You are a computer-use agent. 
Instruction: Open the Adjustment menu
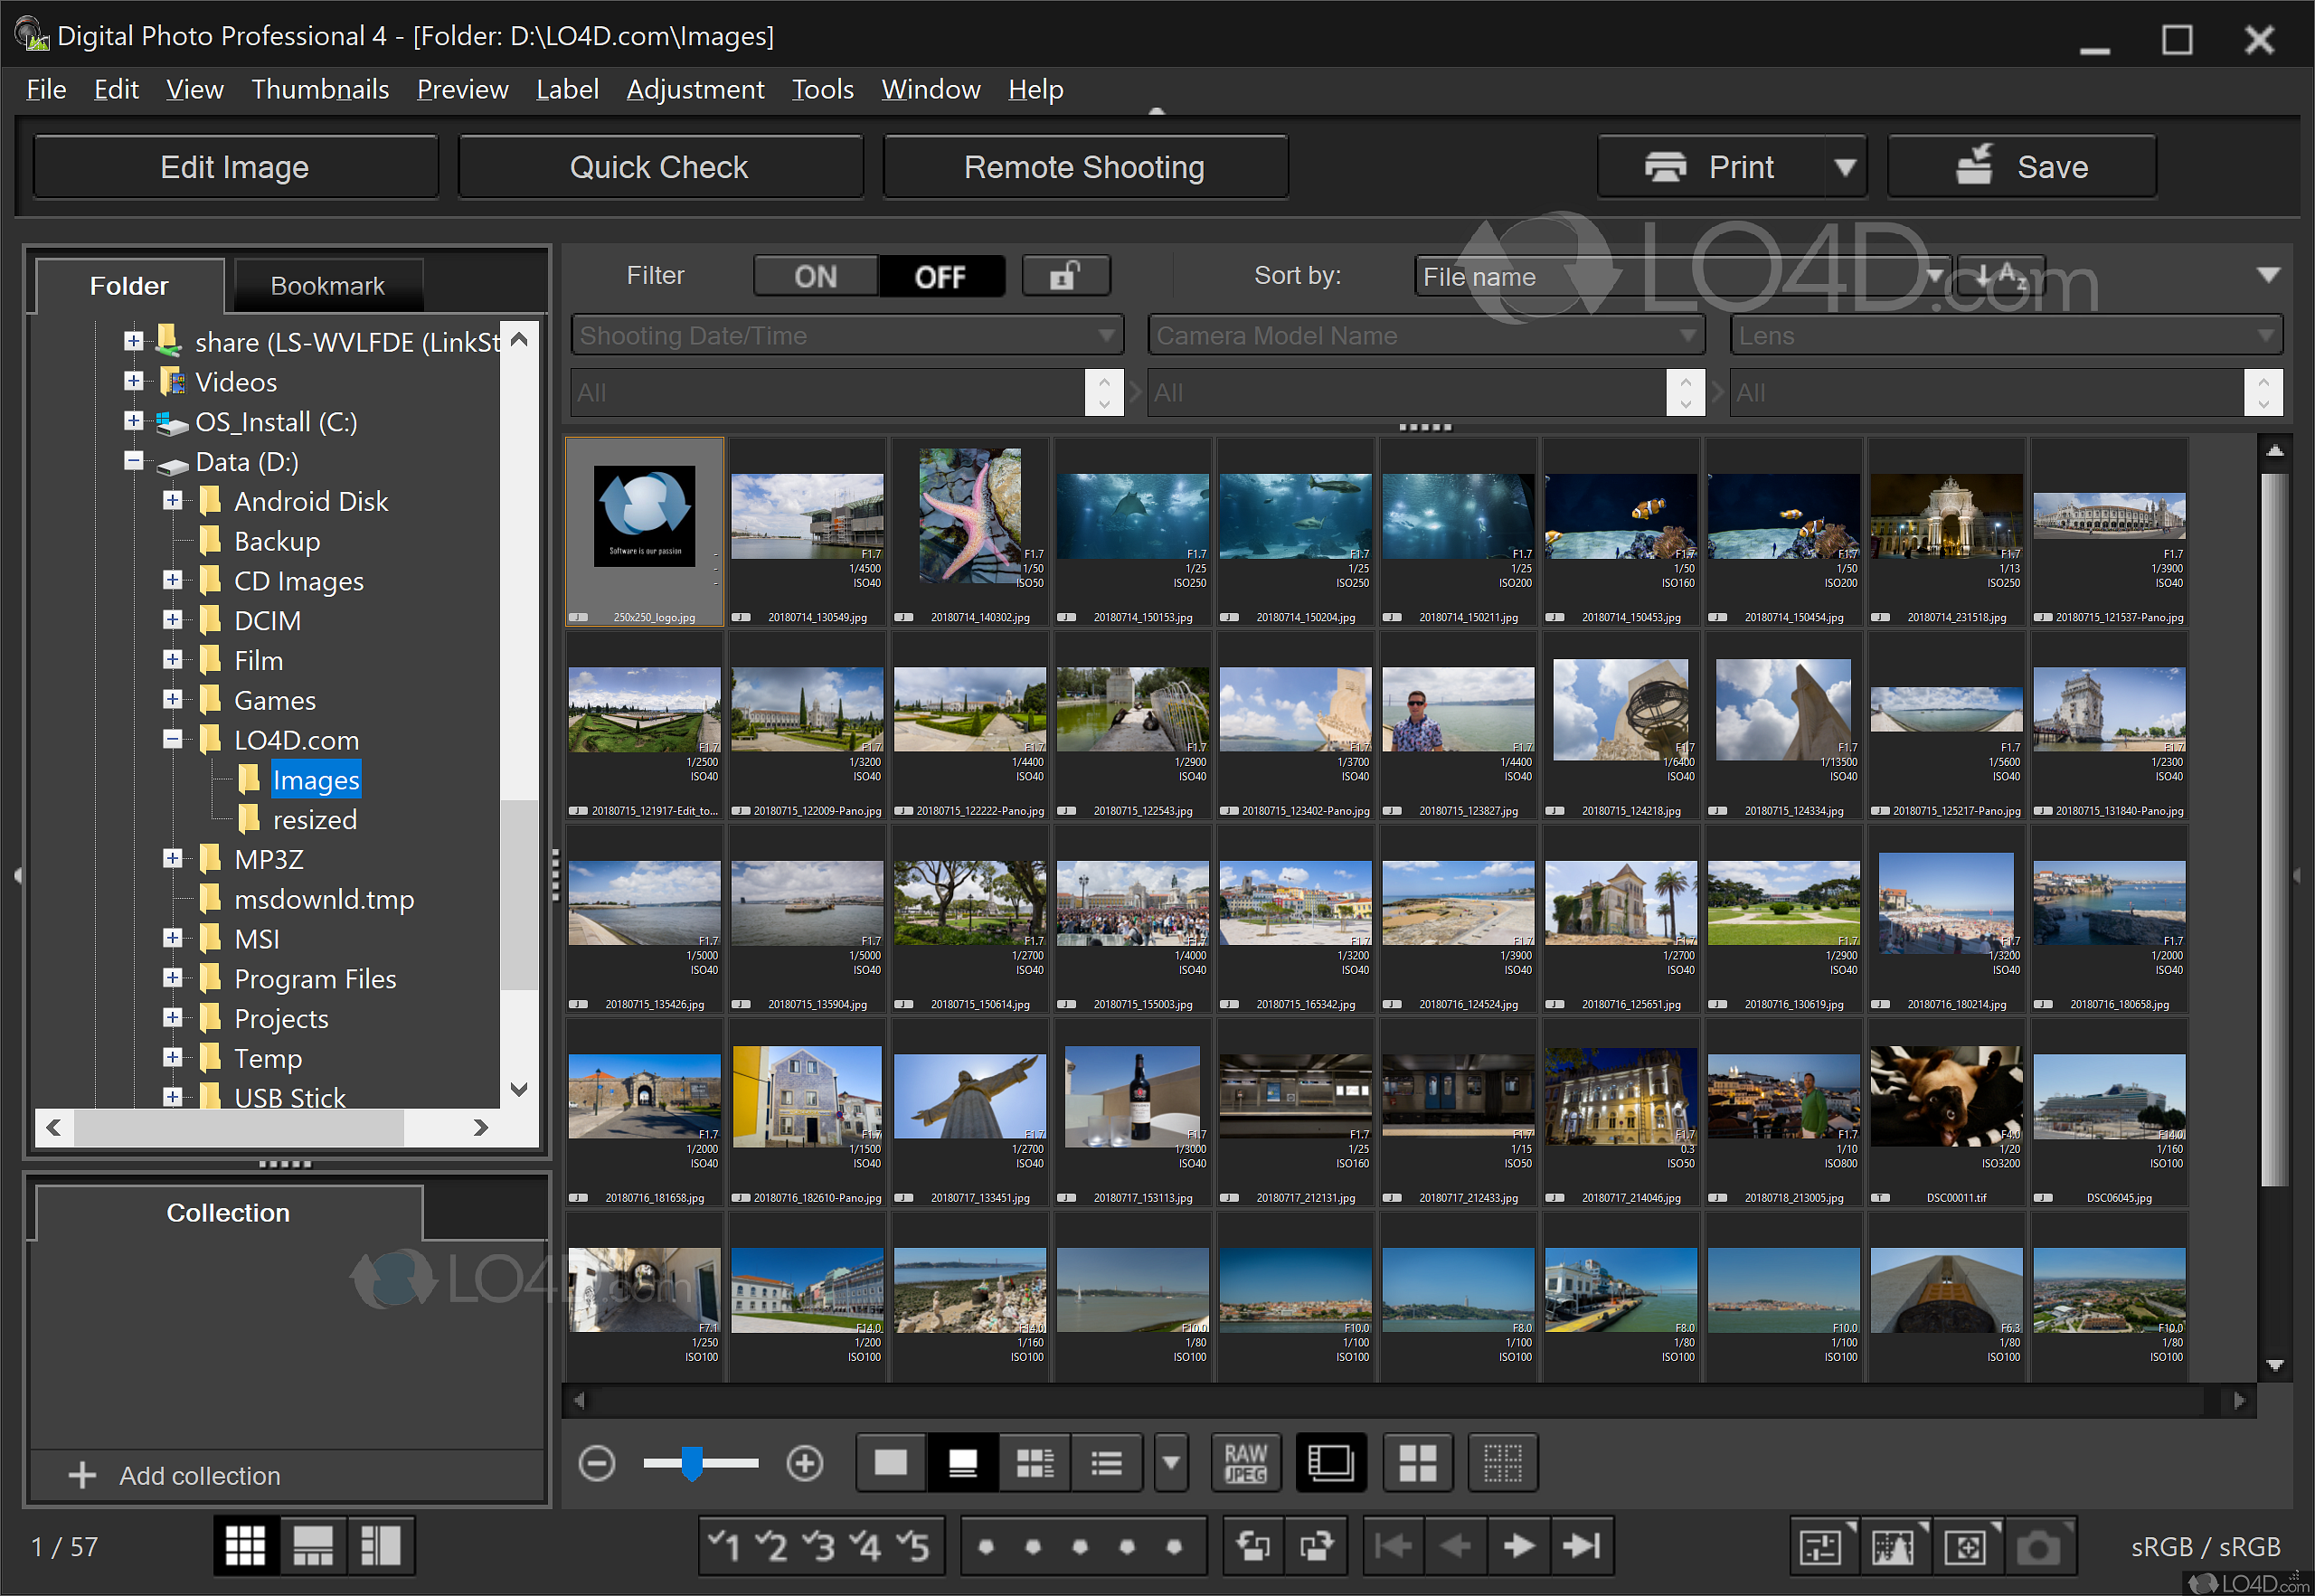pyautogui.click(x=695, y=90)
